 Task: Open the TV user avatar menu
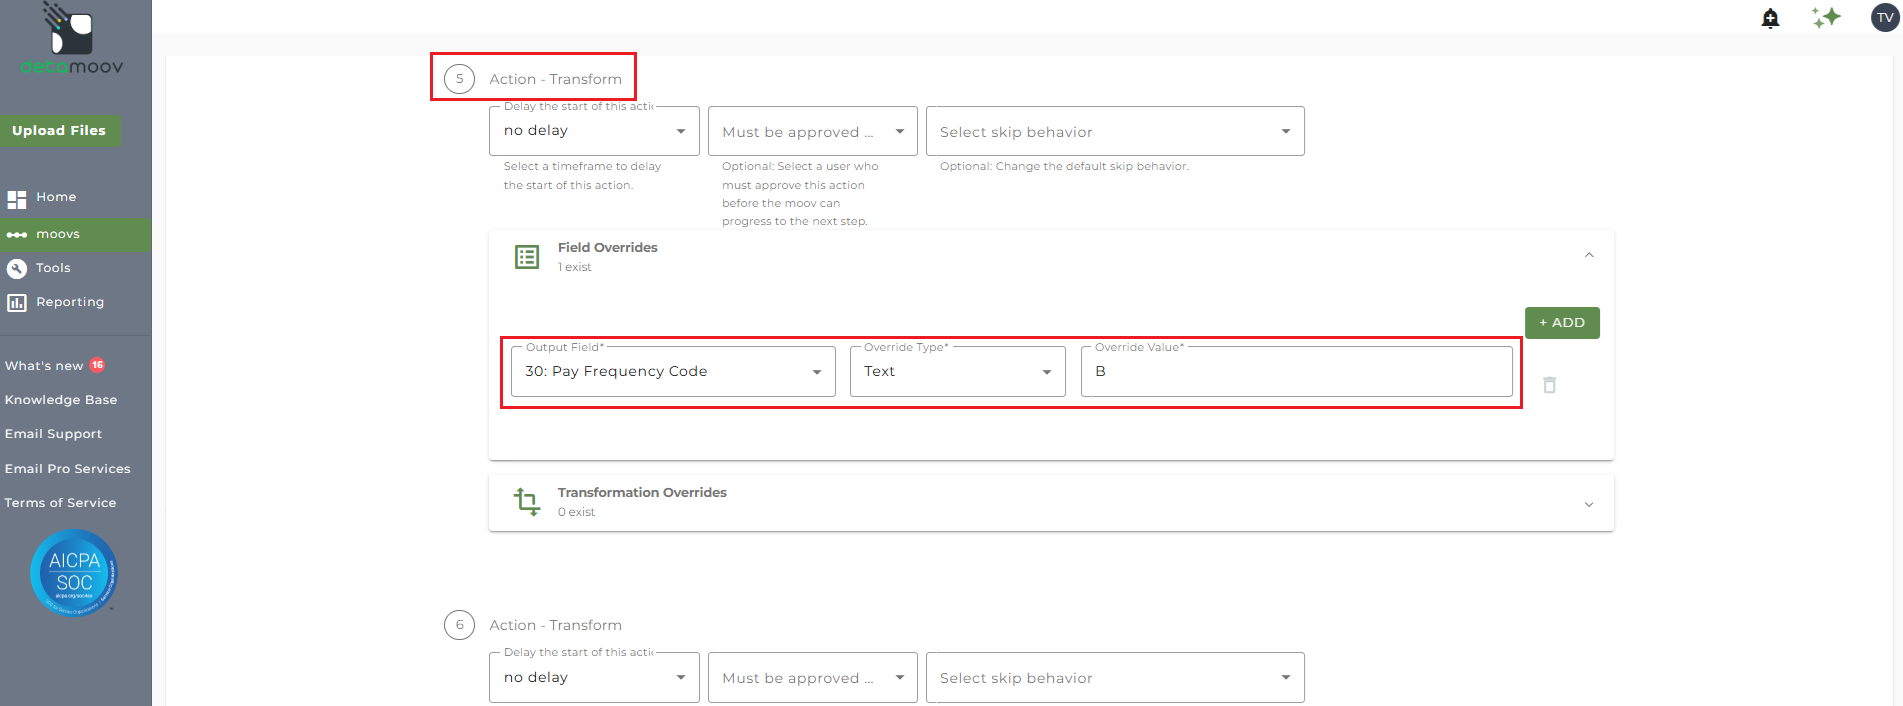[1884, 18]
